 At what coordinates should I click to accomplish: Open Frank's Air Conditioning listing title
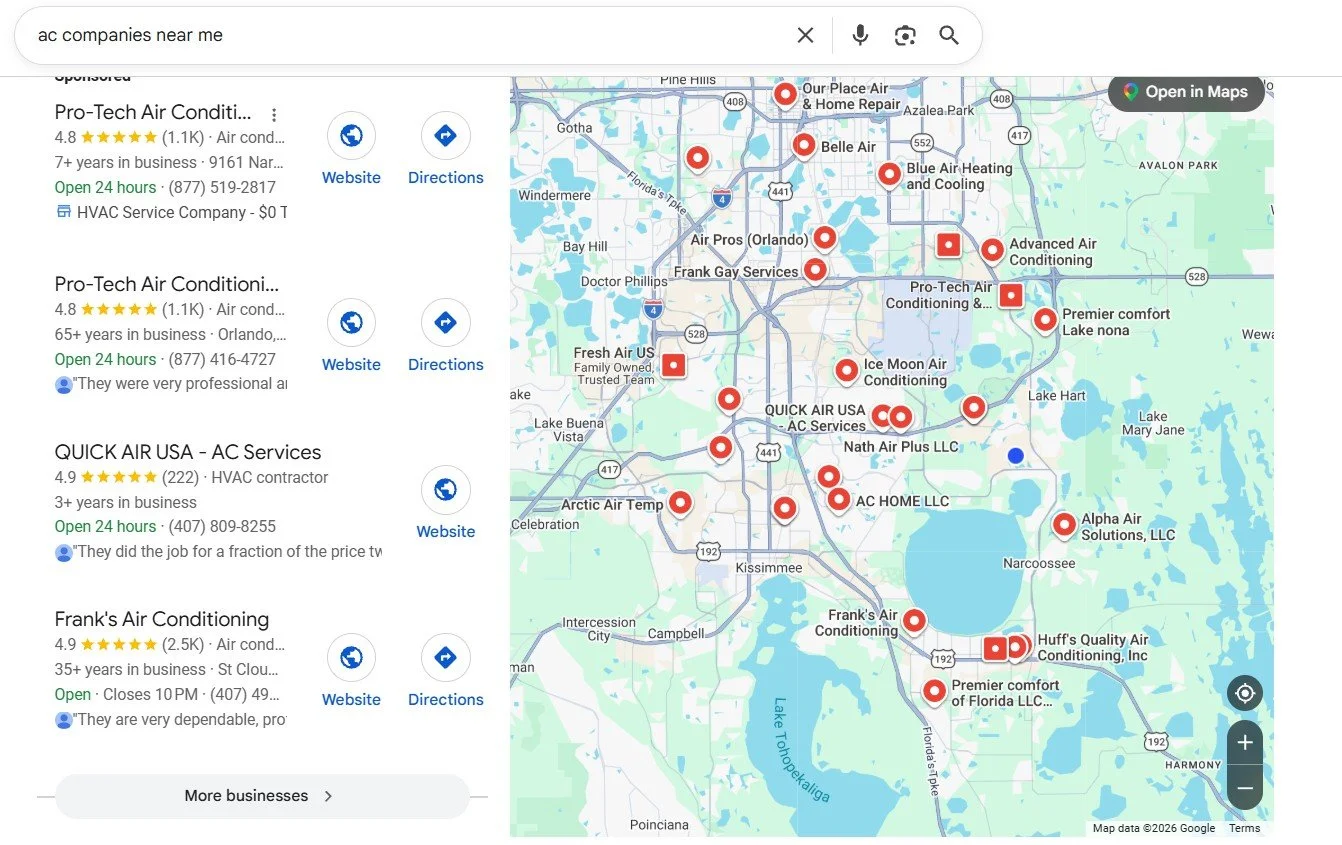tap(162, 619)
